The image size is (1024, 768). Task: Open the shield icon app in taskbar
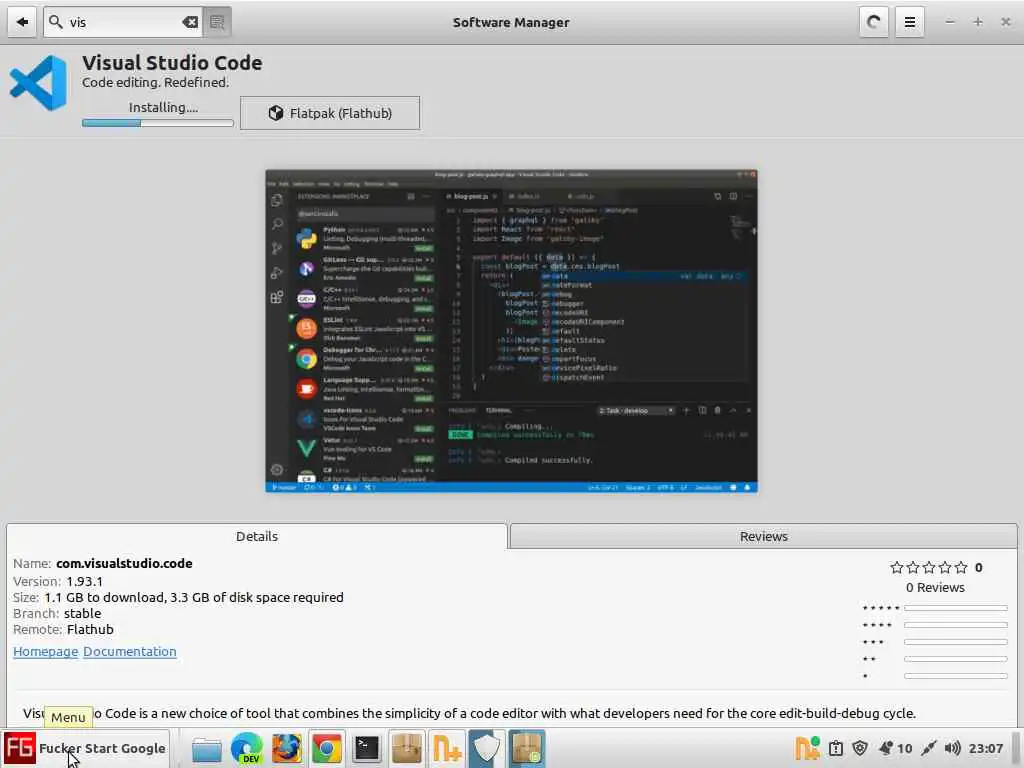487,748
